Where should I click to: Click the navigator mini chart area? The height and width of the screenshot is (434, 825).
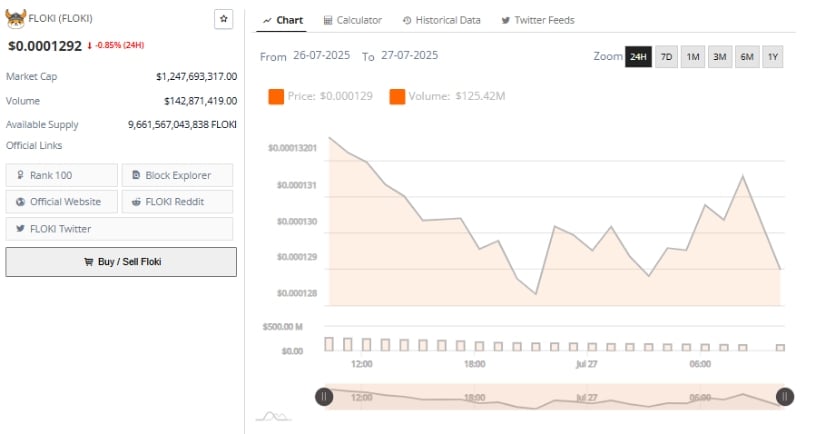554,396
